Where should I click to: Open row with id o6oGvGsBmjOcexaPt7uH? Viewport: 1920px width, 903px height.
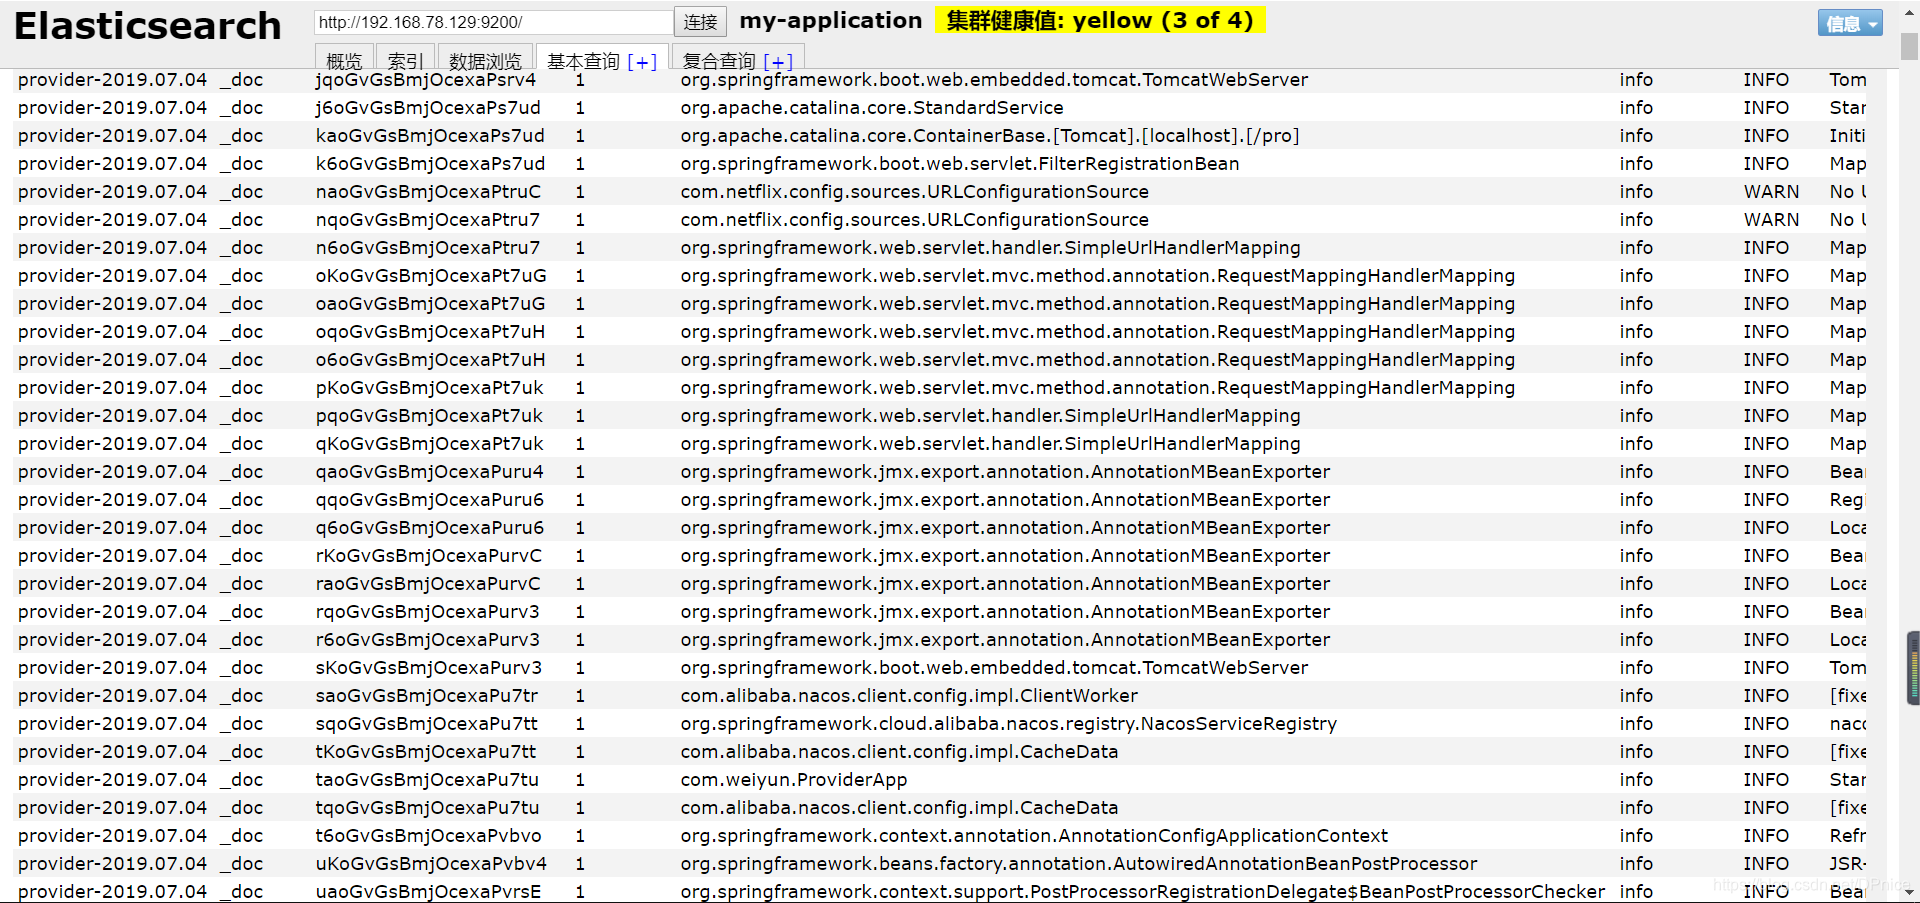click(x=430, y=360)
